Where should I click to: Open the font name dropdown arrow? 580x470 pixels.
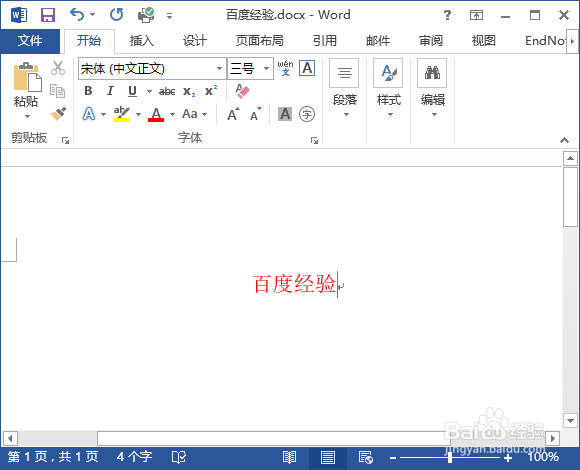[219, 68]
